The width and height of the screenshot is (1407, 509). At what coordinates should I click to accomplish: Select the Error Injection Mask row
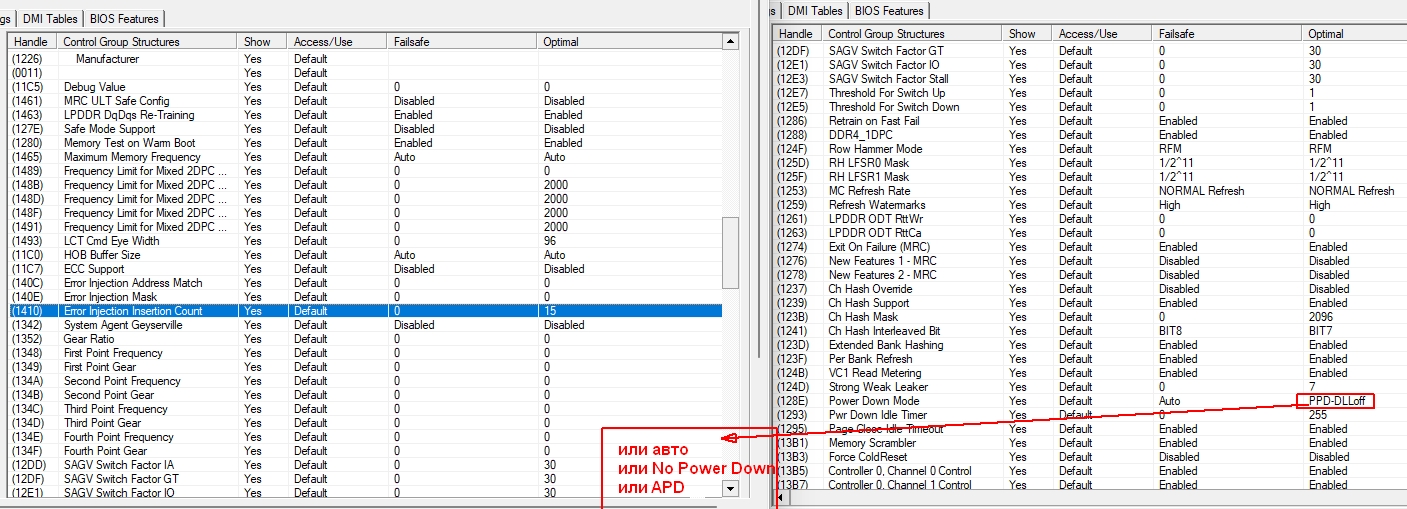click(x=365, y=297)
